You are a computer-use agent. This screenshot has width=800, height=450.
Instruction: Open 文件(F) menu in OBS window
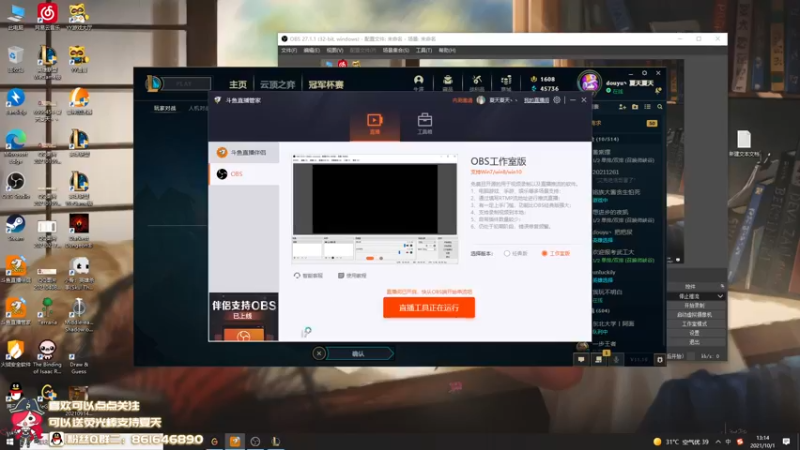[289, 51]
